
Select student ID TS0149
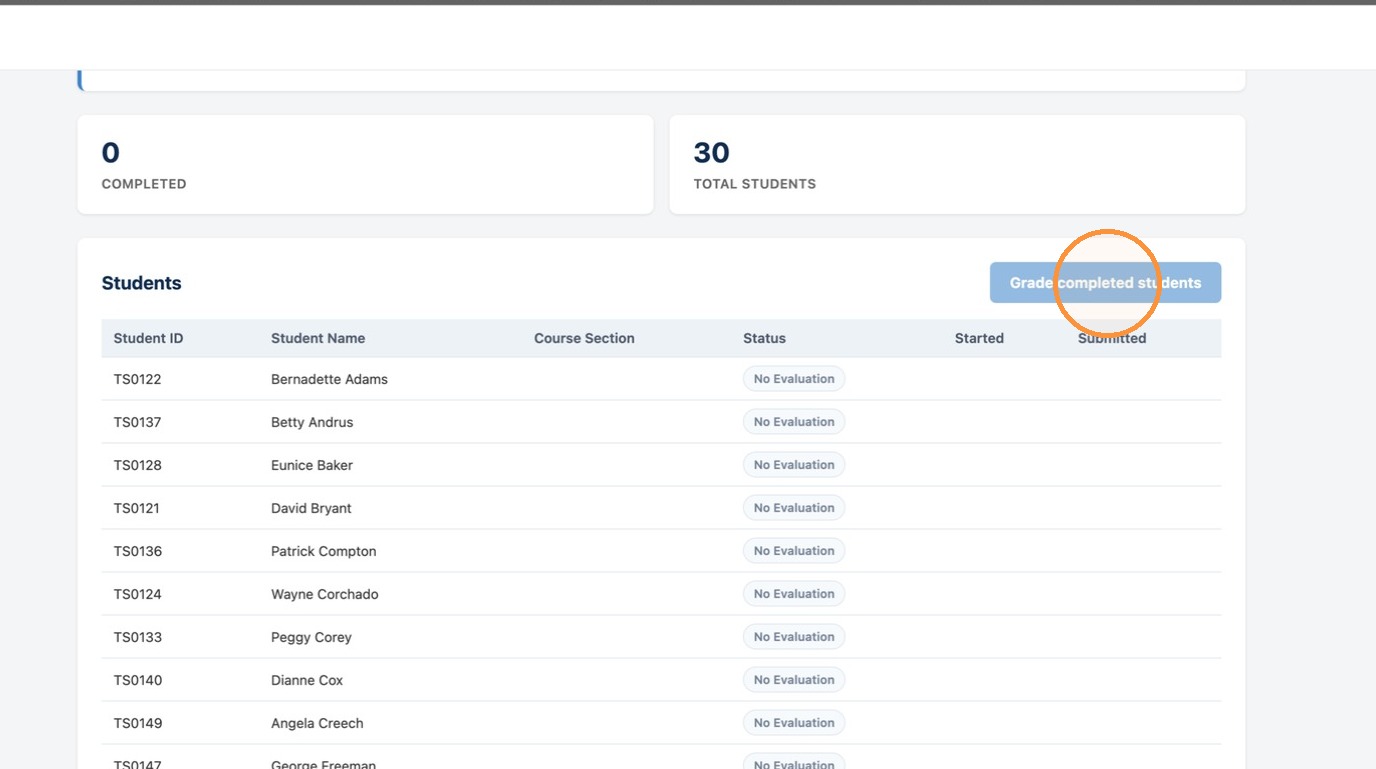(137, 723)
